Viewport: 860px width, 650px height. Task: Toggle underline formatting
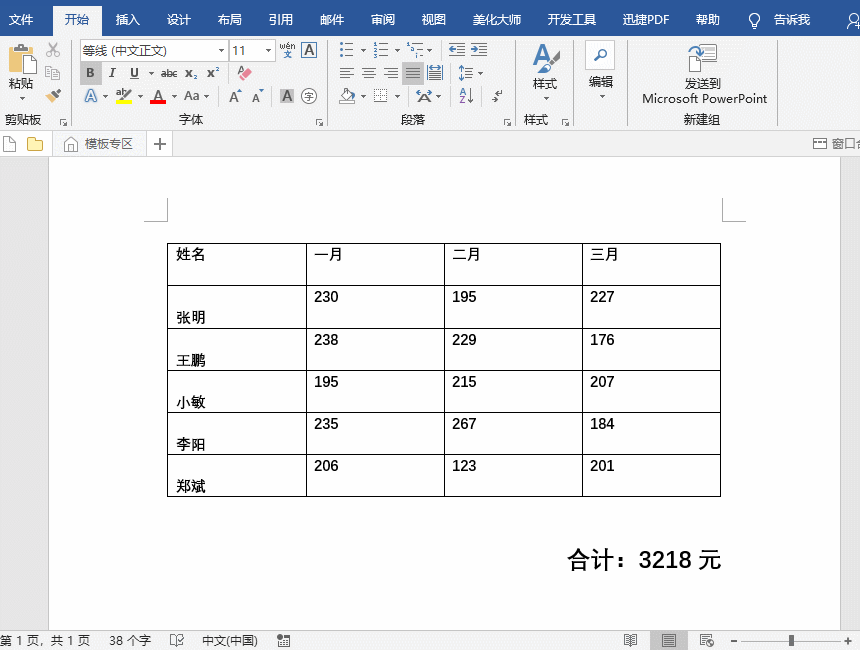tap(133, 72)
